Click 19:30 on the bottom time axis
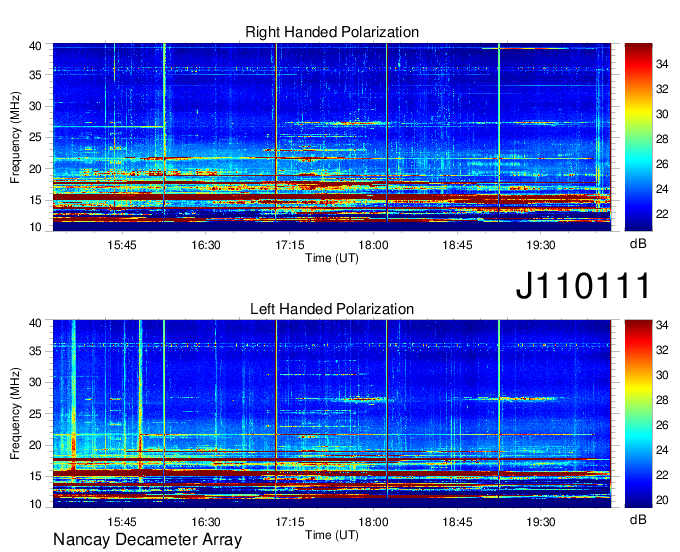This screenshot has height=552, width=680. click(x=541, y=522)
